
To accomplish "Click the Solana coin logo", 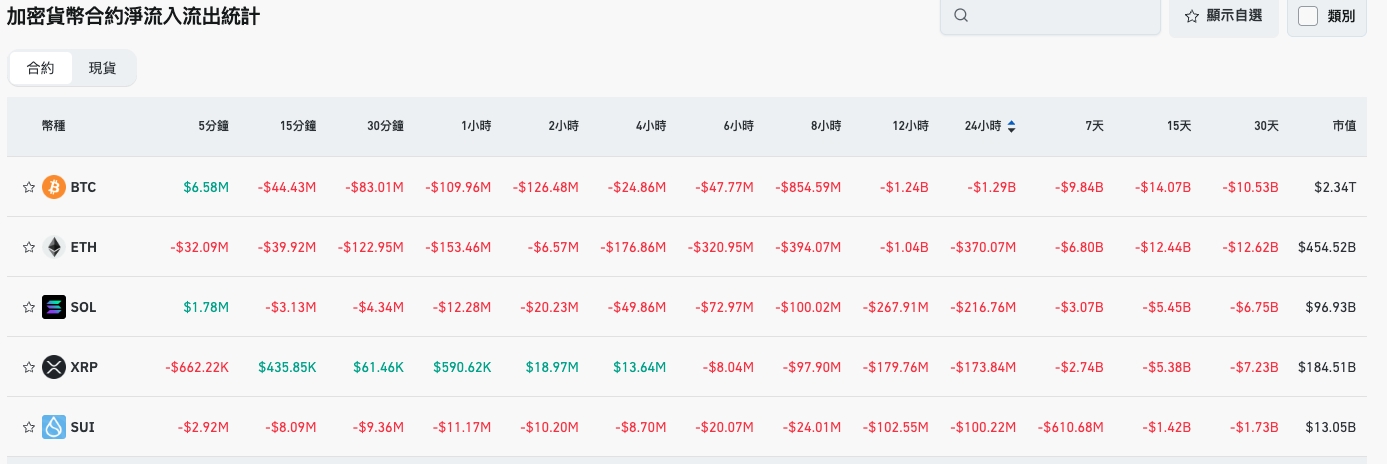I will [x=54, y=307].
